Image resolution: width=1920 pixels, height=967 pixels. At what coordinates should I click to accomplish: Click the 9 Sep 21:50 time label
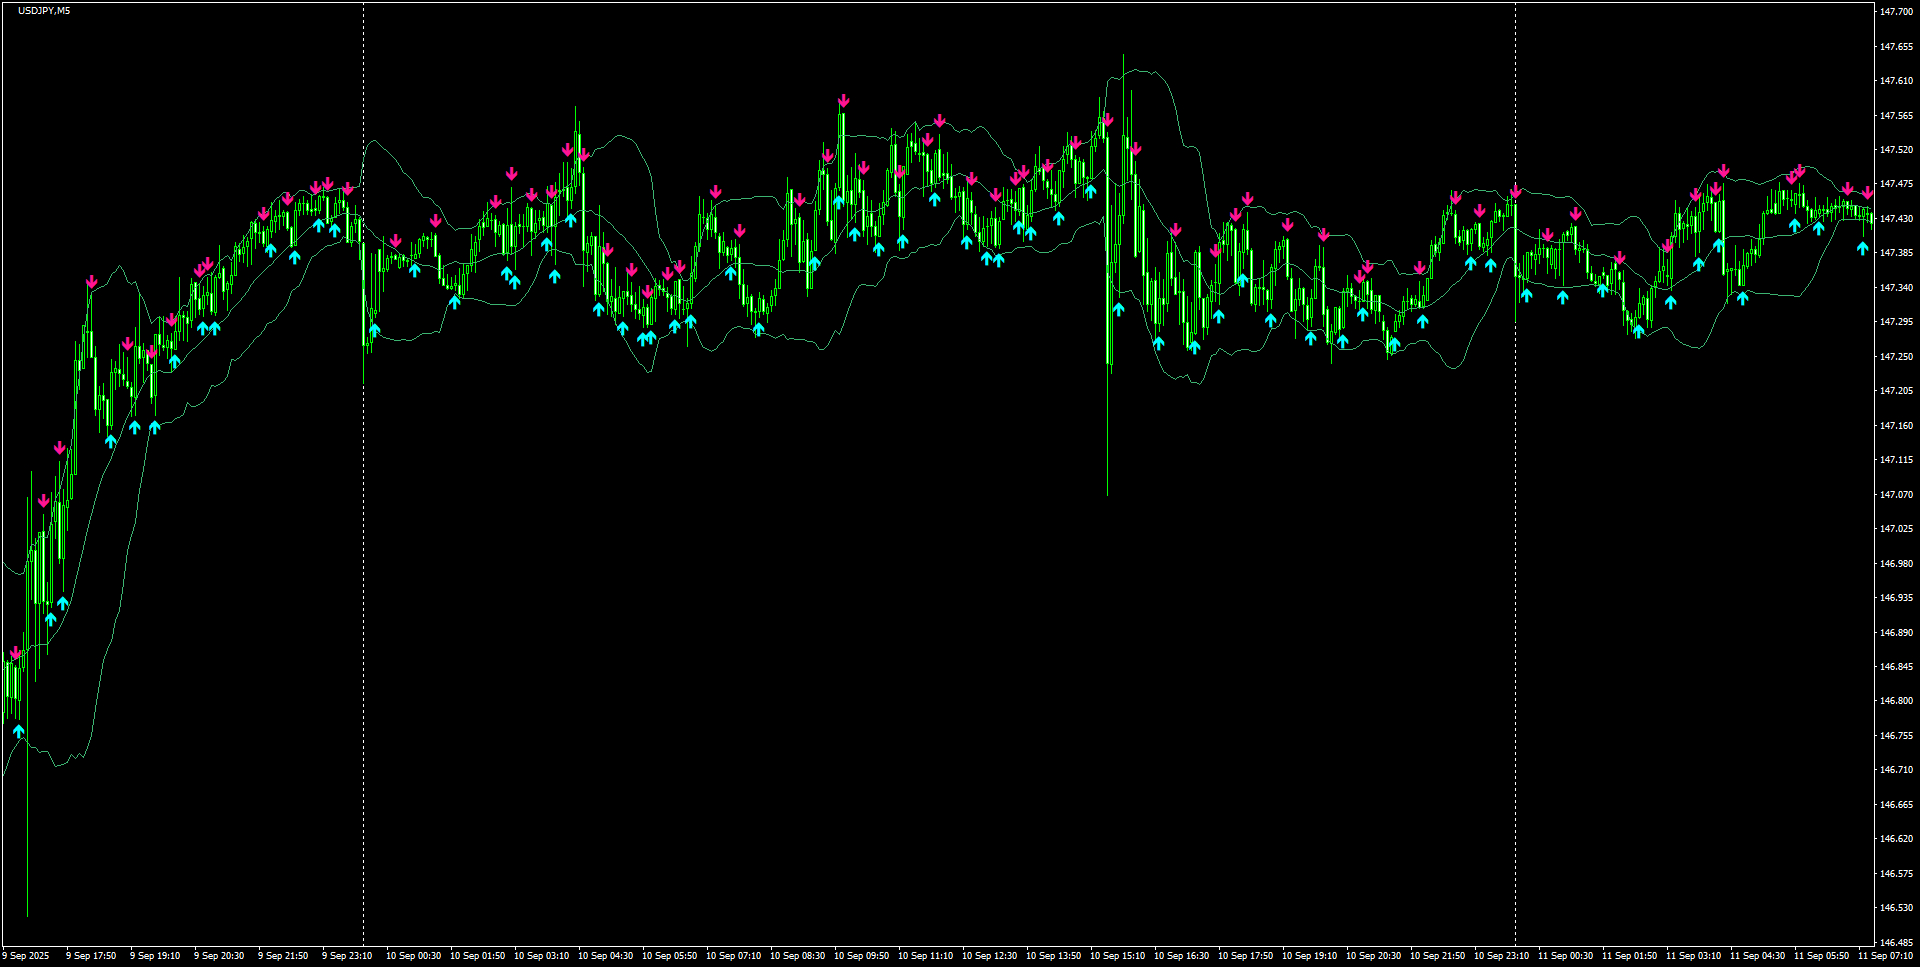point(283,956)
